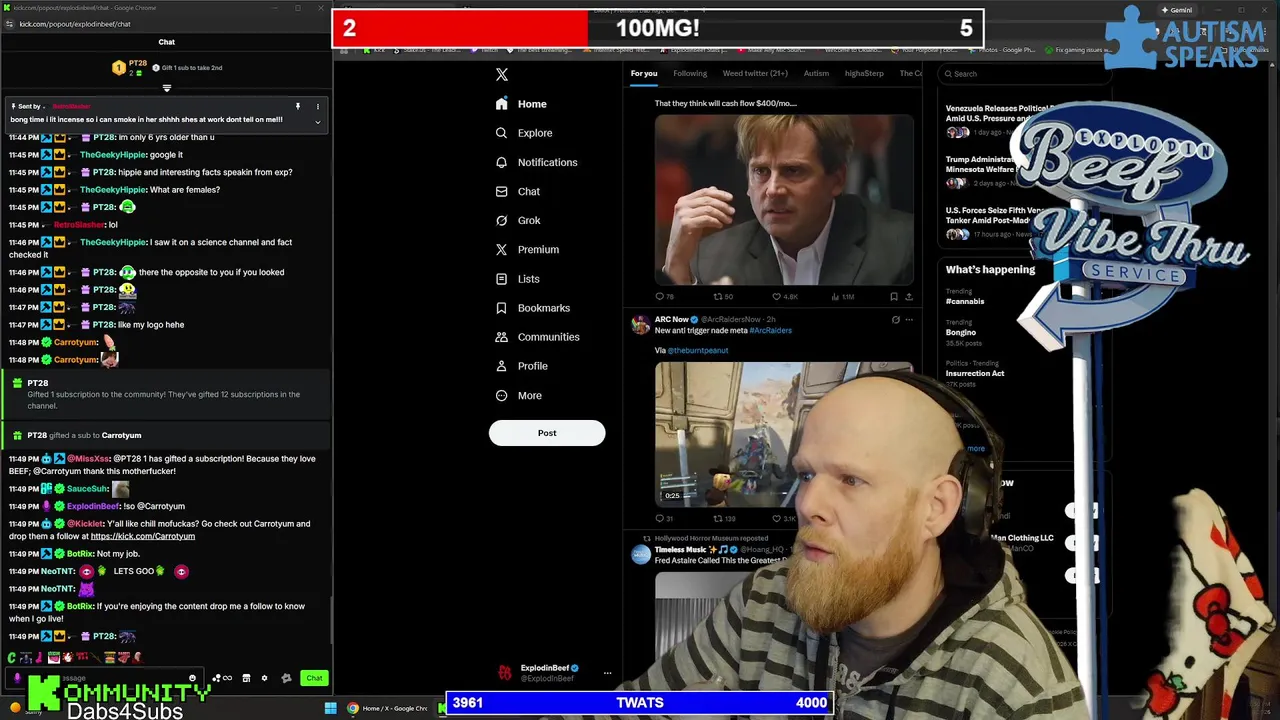Switch to the For you tab

[644, 73]
